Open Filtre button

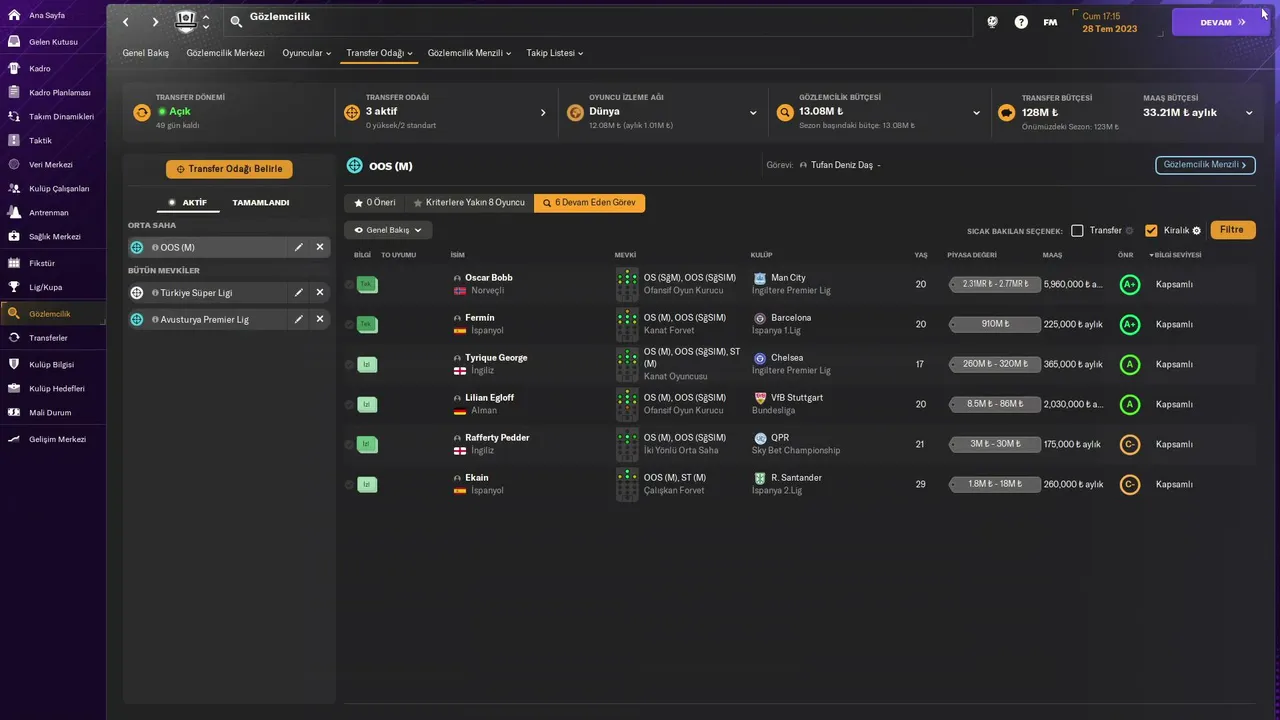tap(1232, 230)
